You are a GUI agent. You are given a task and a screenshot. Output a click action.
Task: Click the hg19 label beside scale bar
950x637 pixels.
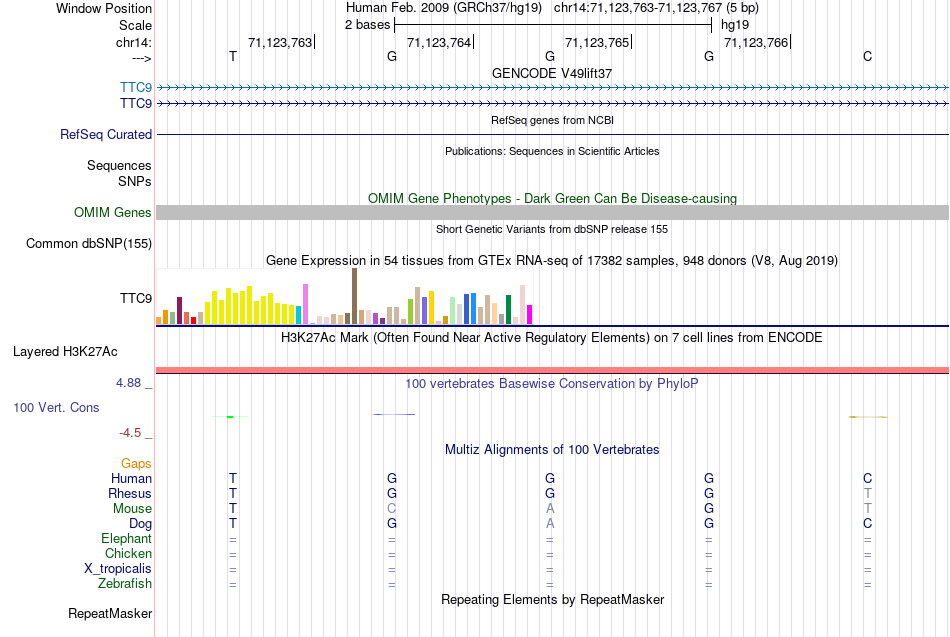coord(734,25)
